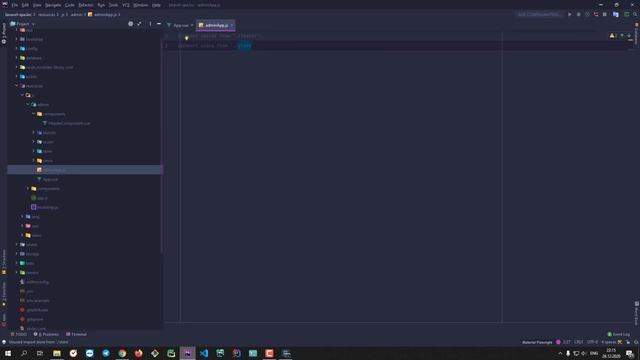Collapse the resources folder
The width and height of the screenshot is (640, 360).
pyautogui.click(x=17, y=86)
